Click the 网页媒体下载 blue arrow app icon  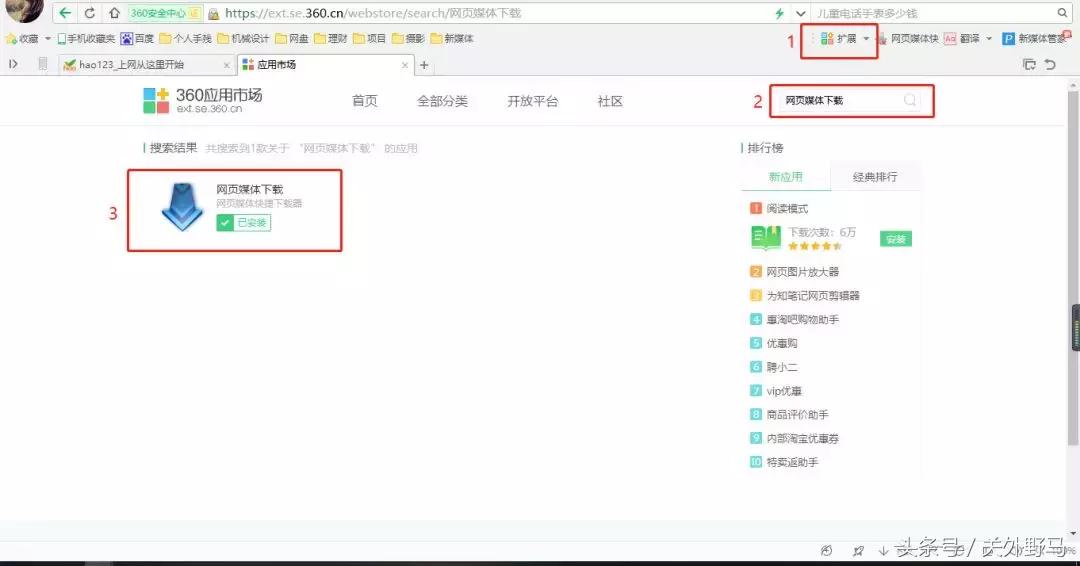point(182,207)
